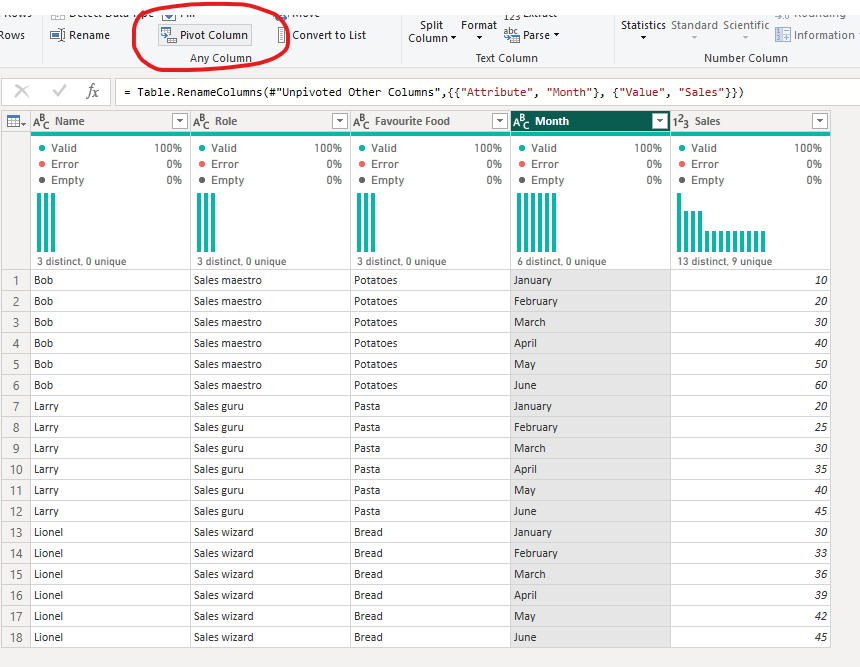The image size is (860, 667).
Task: Click the Pivot Column button
Action: pos(205,35)
